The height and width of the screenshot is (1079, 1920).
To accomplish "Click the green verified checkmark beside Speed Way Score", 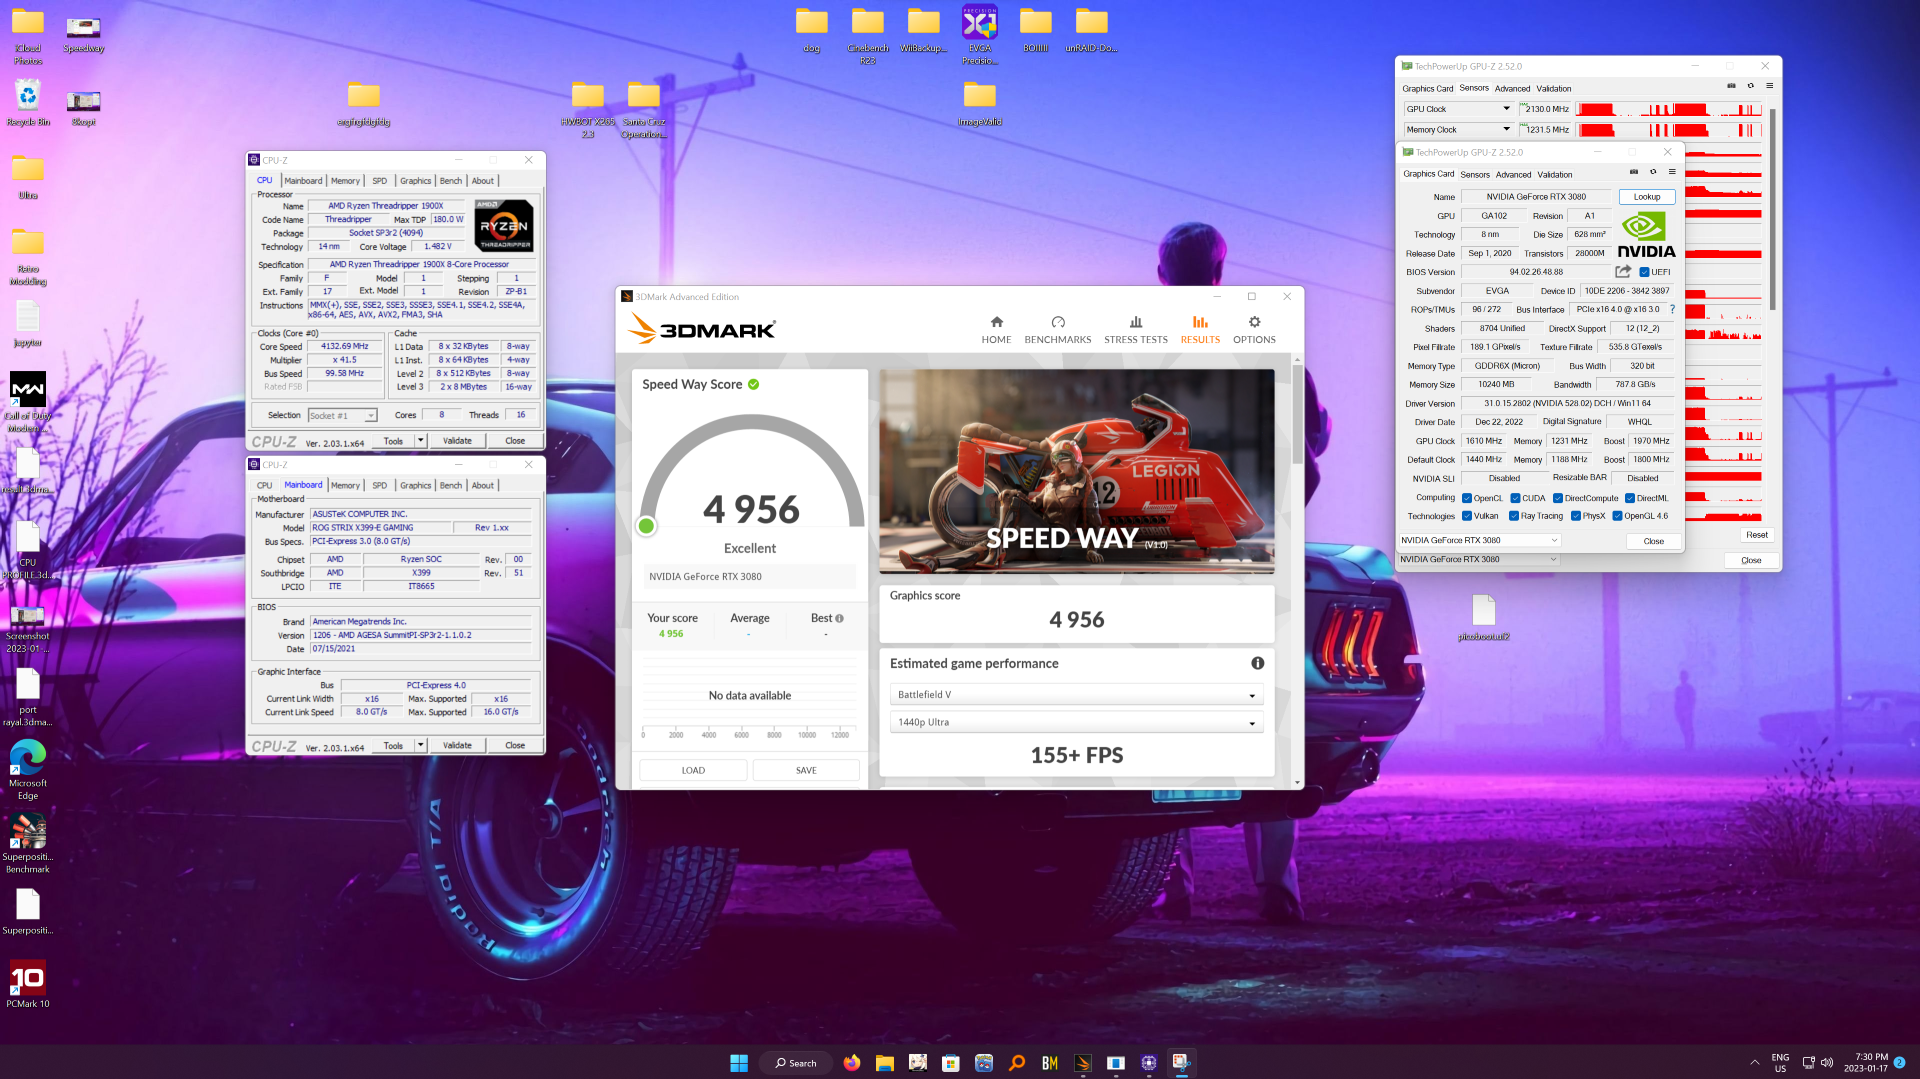I will [x=753, y=384].
